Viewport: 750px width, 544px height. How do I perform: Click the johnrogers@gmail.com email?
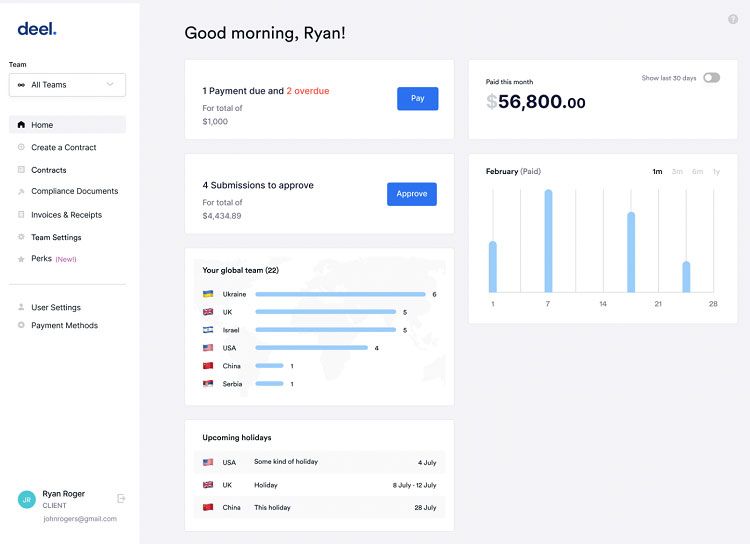pos(80,519)
